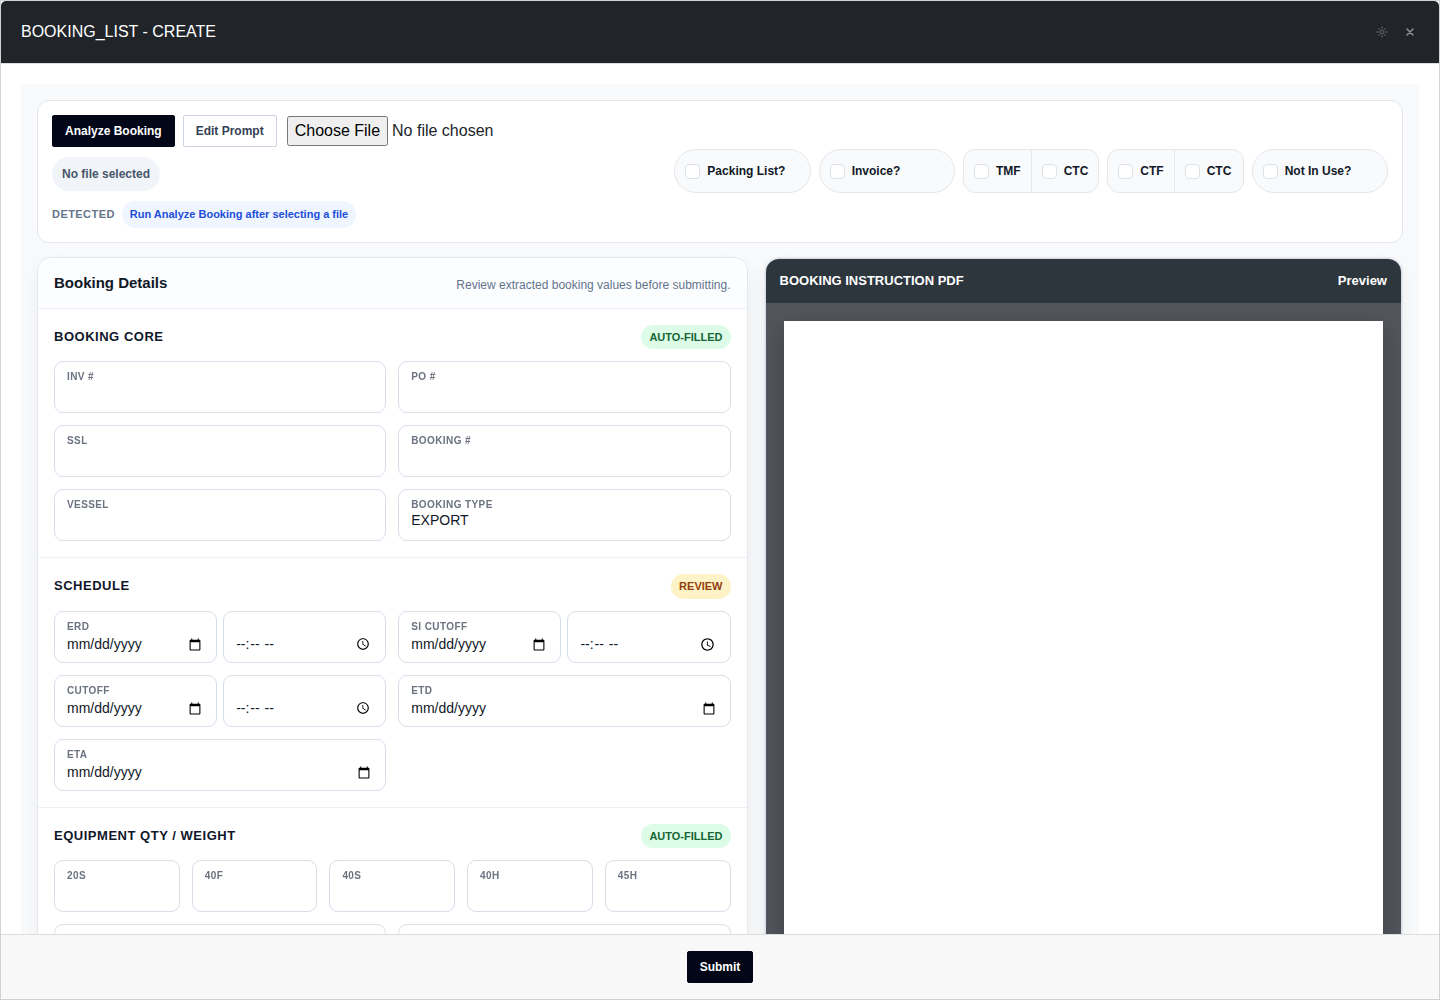Click the blank booking instruction PDF preview page
The image size is (1440, 1000).
point(1083,627)
